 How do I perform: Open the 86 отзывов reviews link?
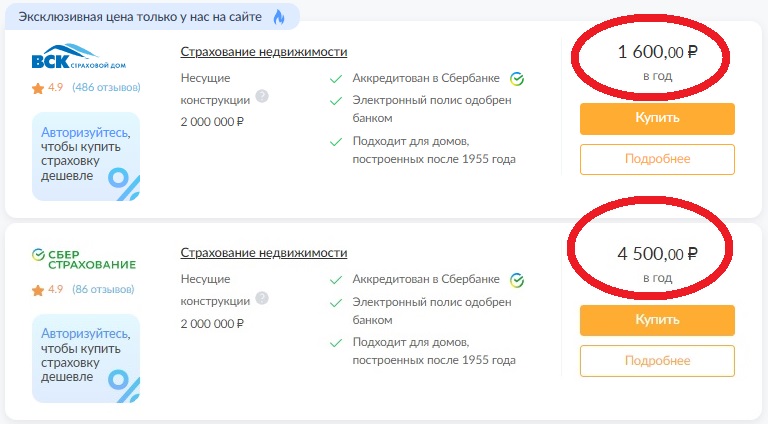[104, 290]
